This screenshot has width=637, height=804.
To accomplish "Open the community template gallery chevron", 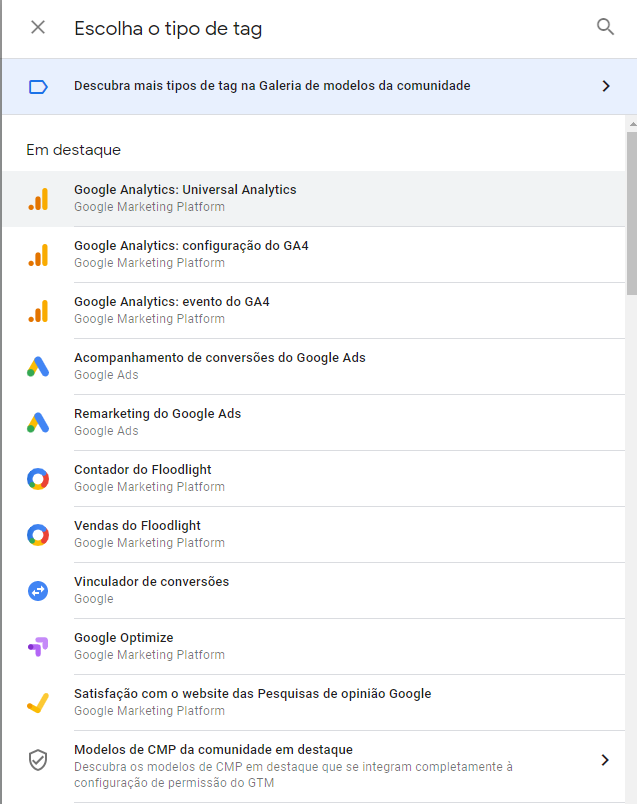I will point(605,87).
